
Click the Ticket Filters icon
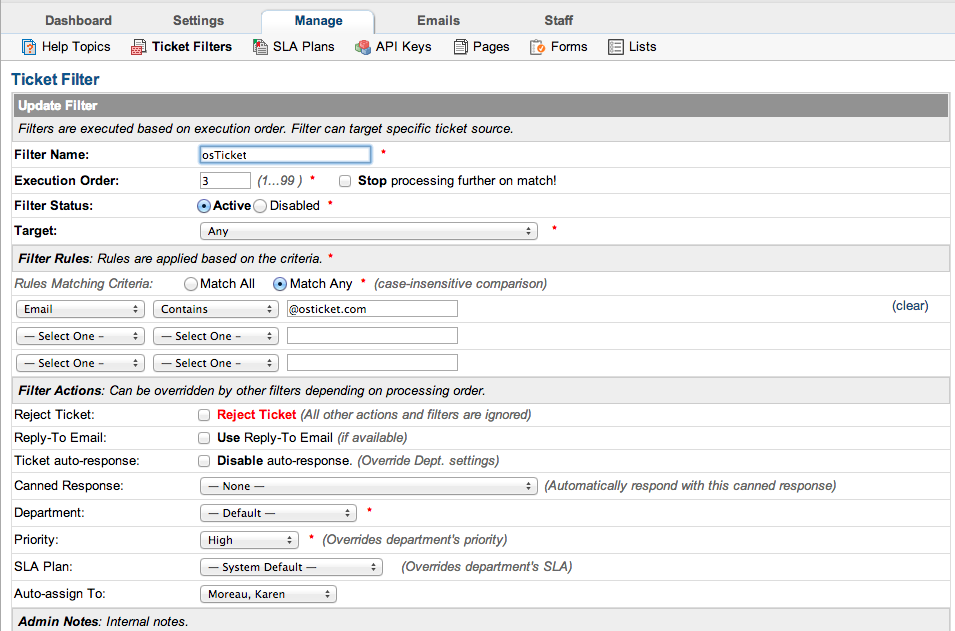138,47
